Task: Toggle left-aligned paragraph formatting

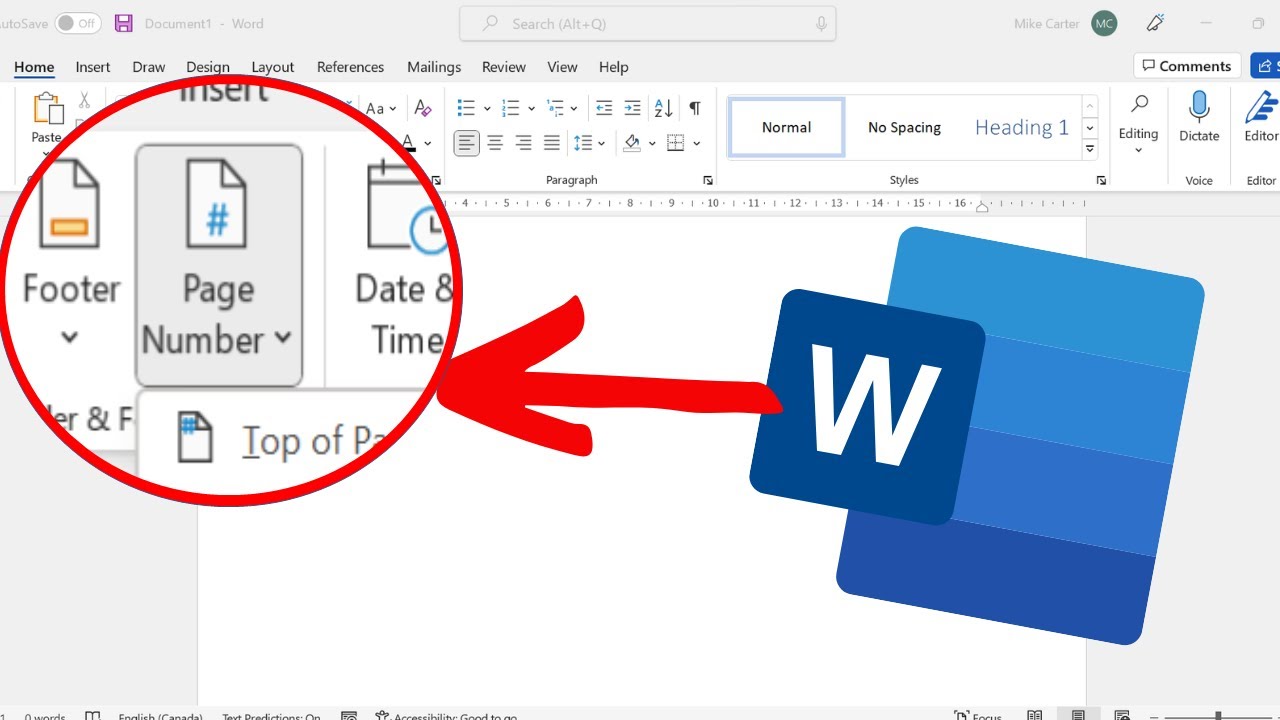Action: 466,142
